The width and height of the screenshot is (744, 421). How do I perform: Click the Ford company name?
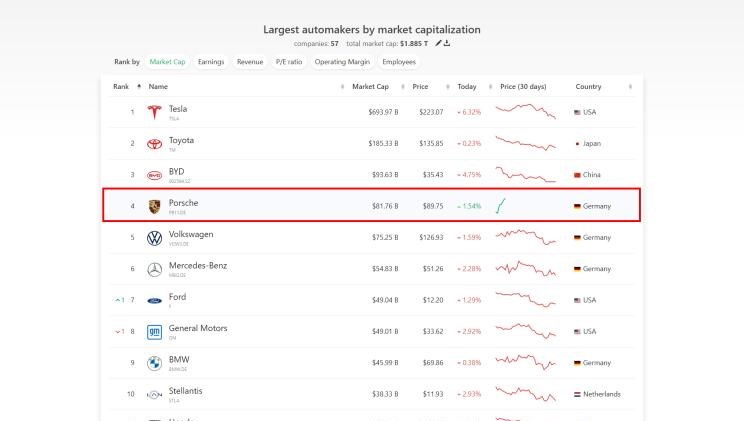click(177, 297)
